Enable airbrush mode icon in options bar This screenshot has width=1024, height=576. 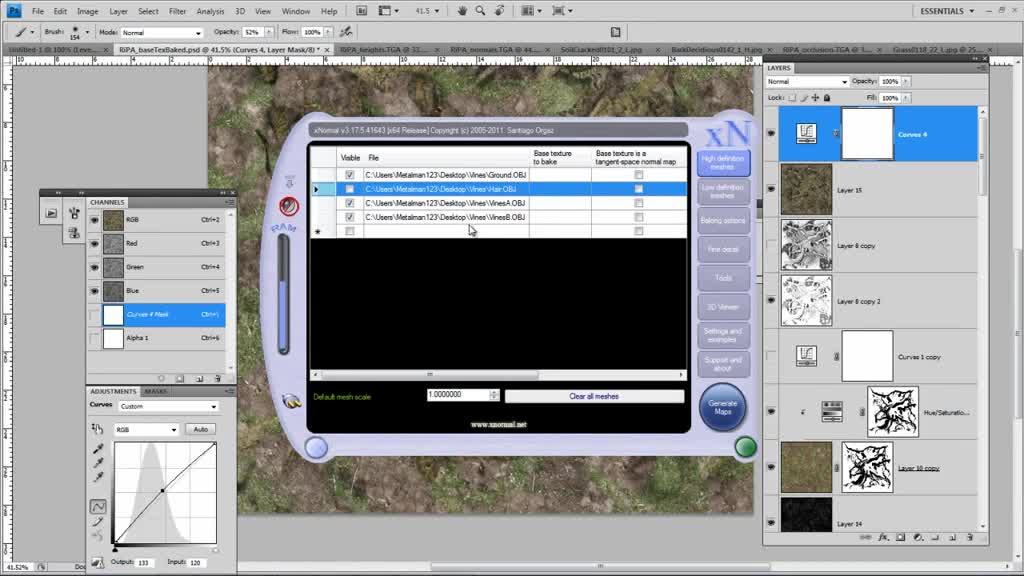point(346,31)
